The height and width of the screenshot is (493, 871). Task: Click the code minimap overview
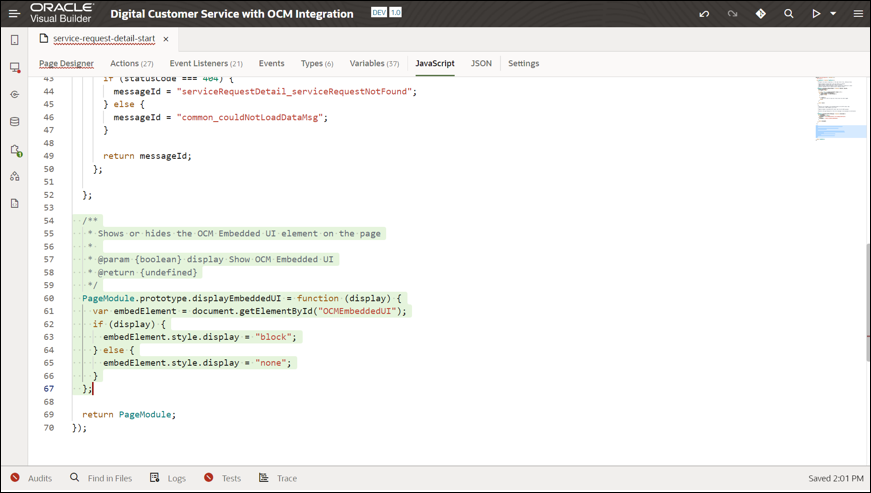pos(840,111)
